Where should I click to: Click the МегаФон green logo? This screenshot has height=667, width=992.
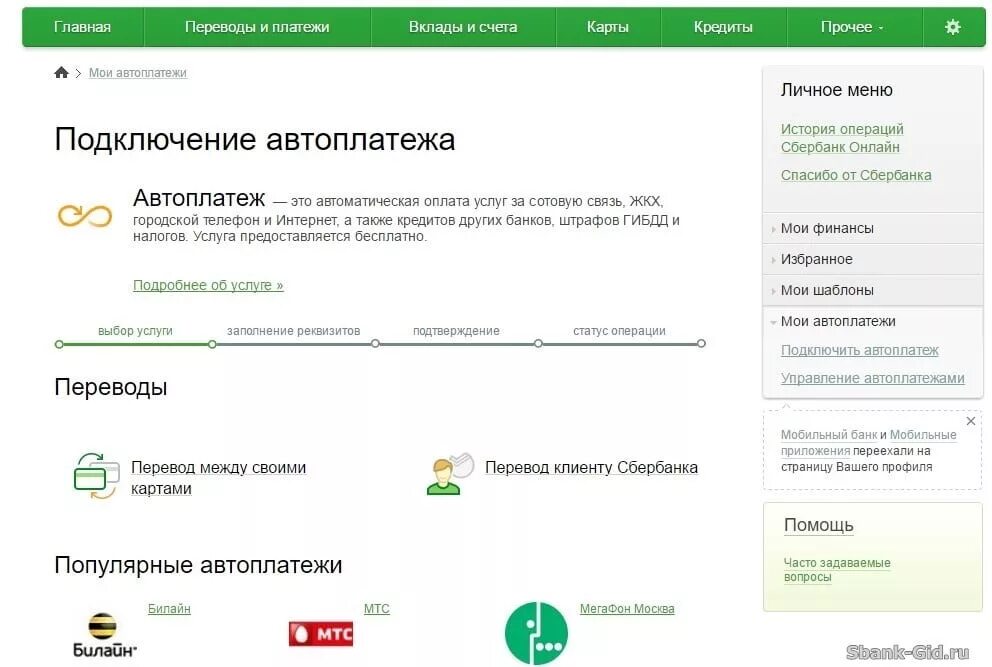pyautogui.click(x=536, y=633)
